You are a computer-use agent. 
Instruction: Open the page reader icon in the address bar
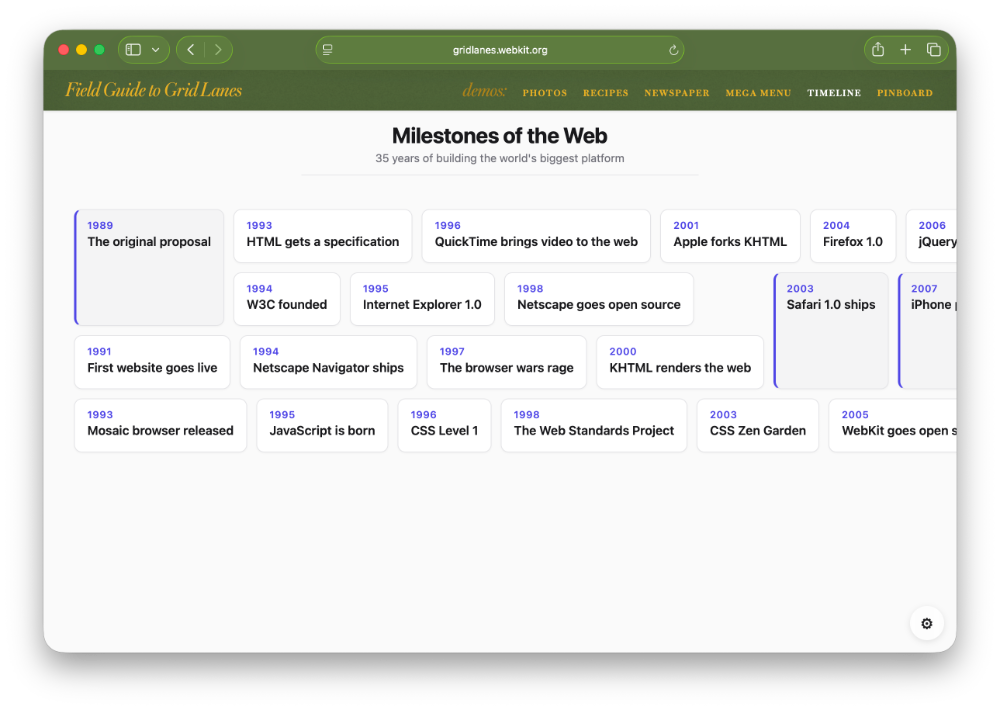[327, 50]
